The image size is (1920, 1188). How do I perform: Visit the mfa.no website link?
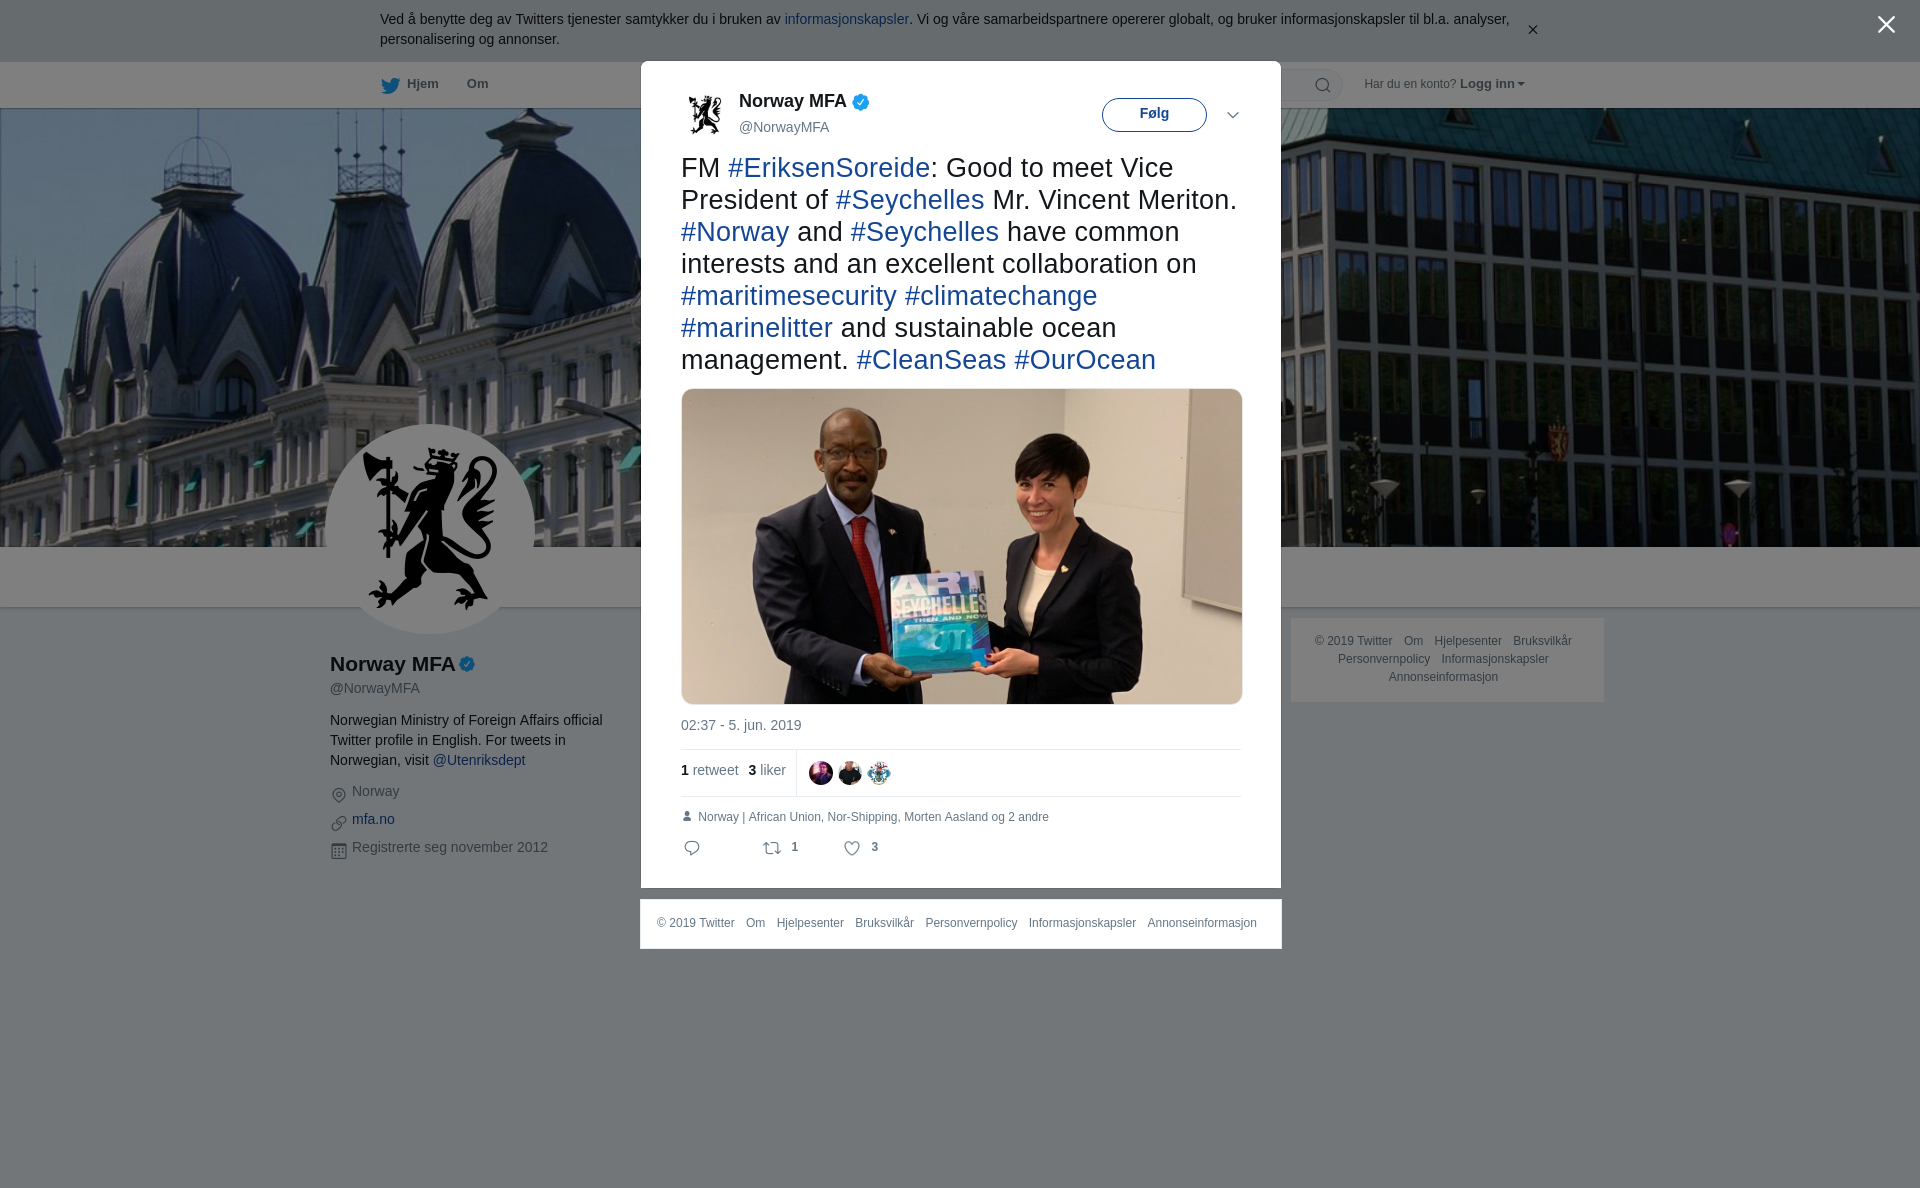(x=373, y=819)
